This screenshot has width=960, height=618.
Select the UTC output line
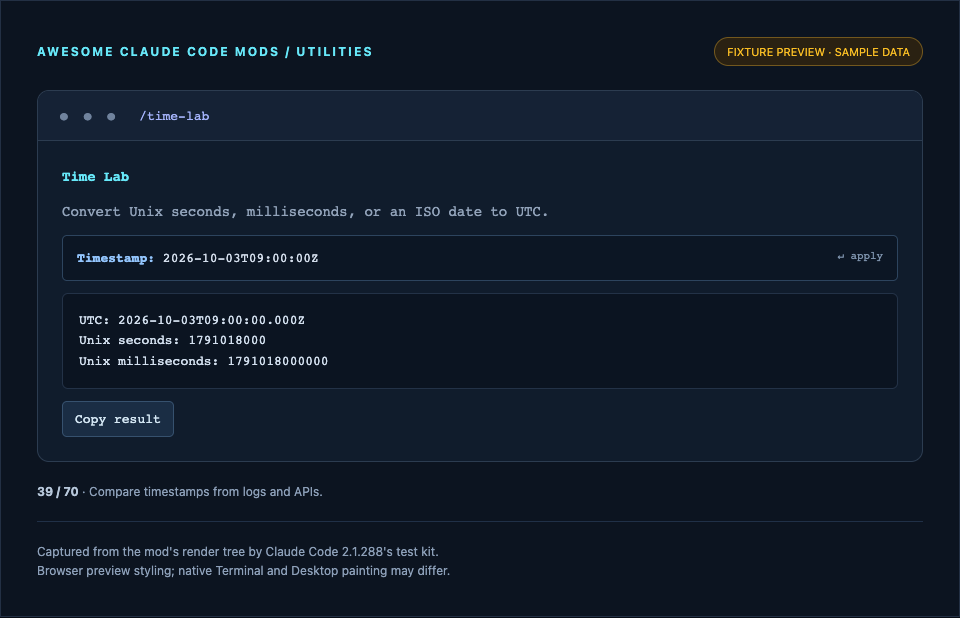[x=192, y=320]
